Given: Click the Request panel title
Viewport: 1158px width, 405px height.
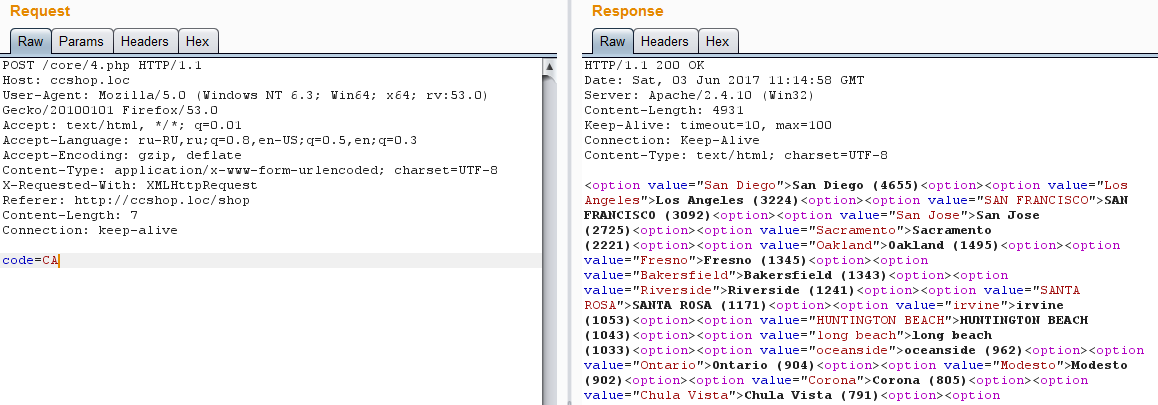Looking at the screenshot, I should (41, 11).
